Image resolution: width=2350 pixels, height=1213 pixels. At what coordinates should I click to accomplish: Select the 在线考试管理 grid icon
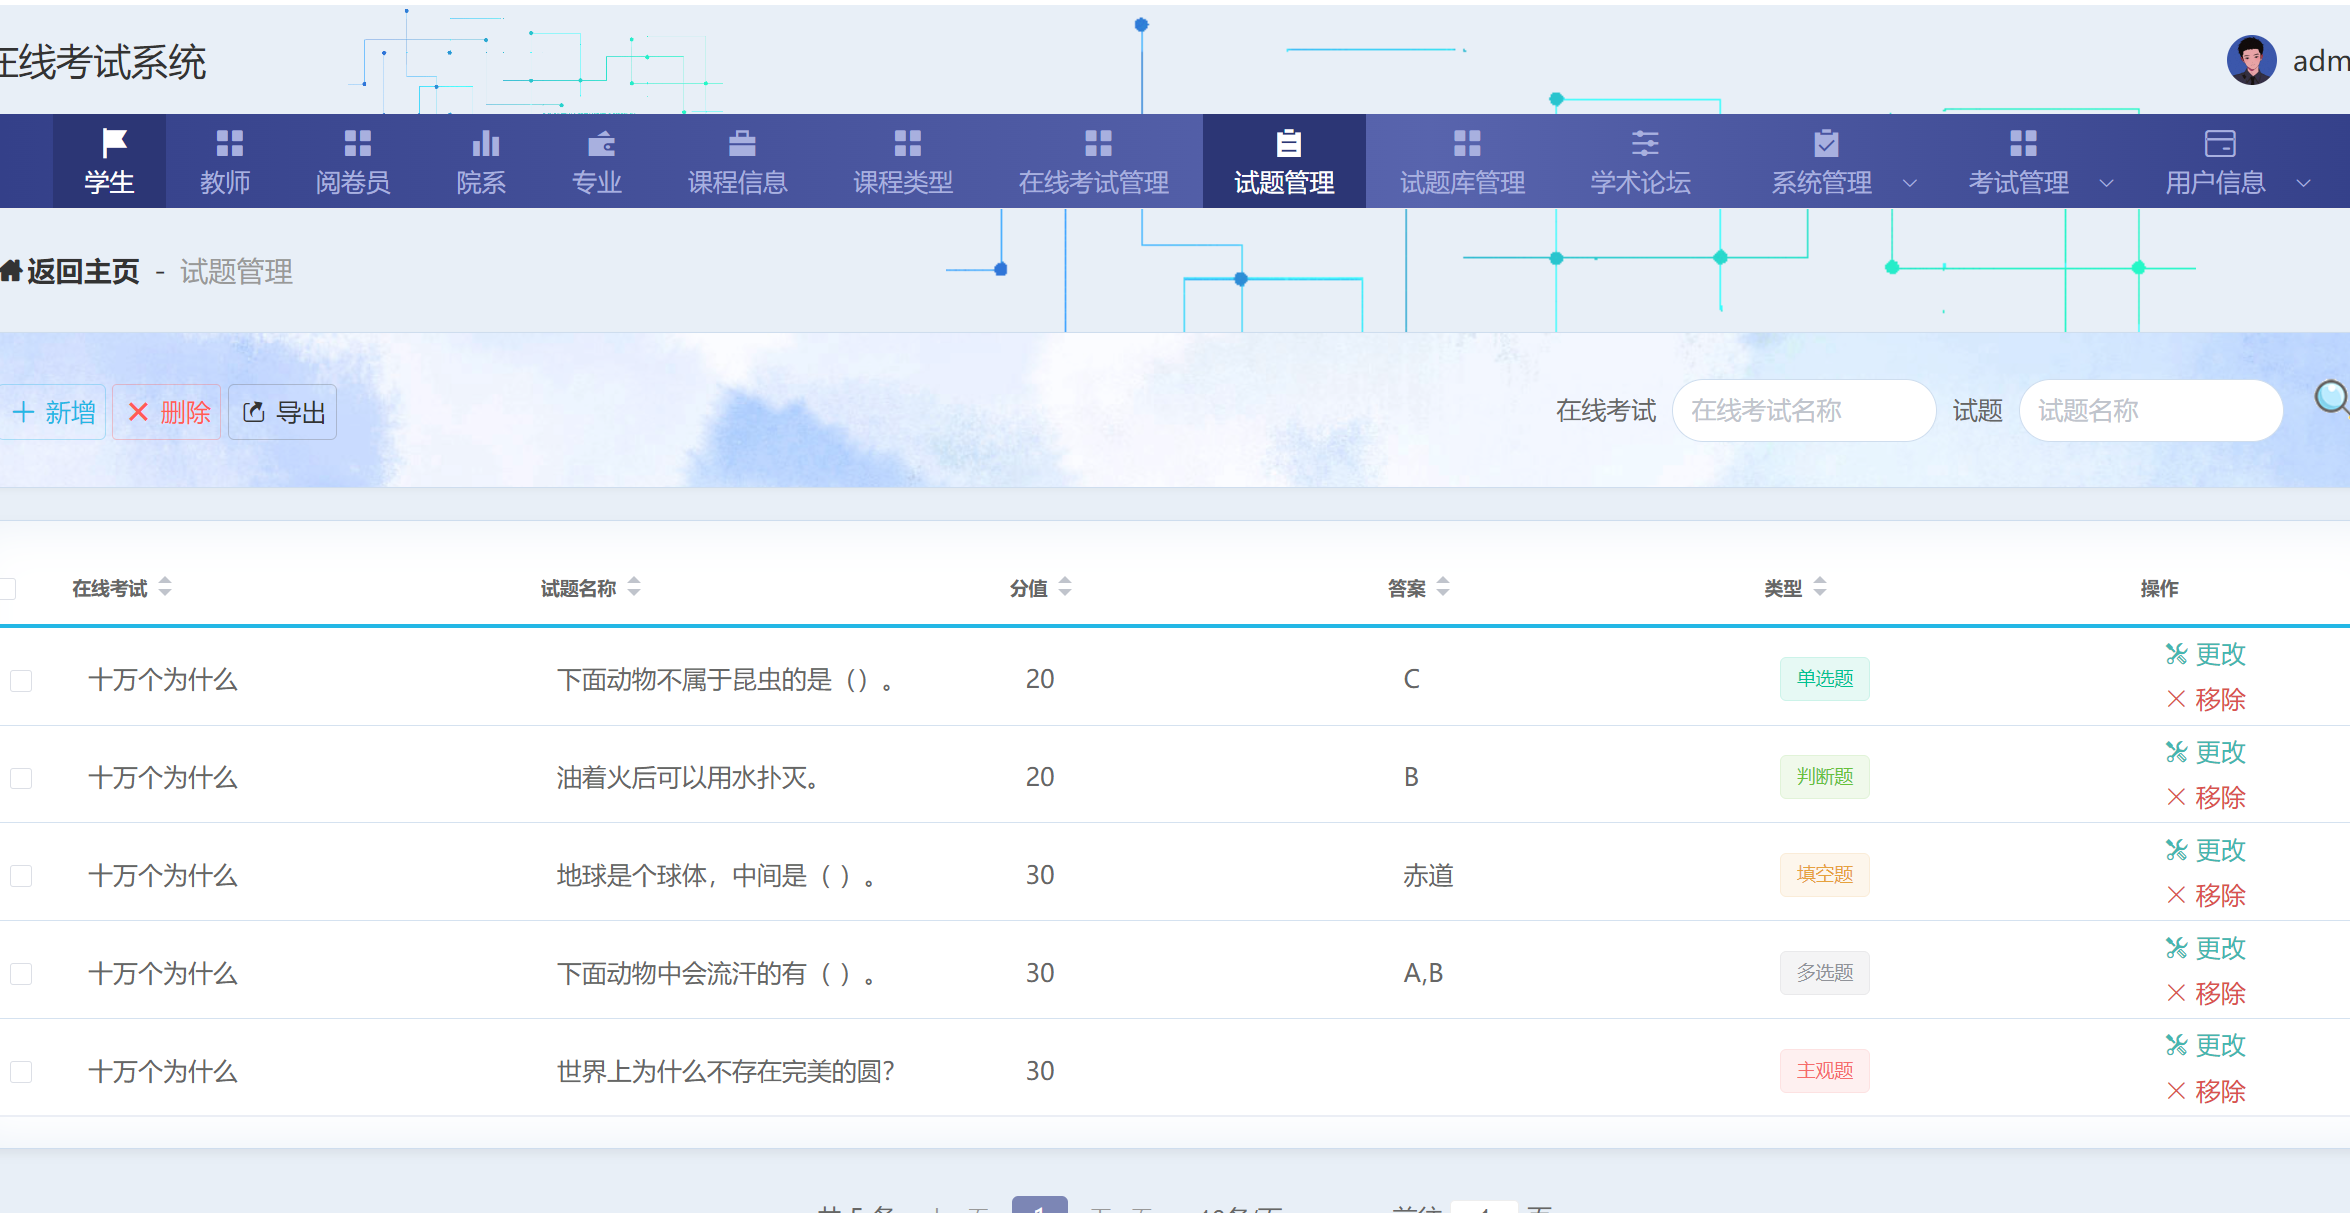coord(1096,141)
